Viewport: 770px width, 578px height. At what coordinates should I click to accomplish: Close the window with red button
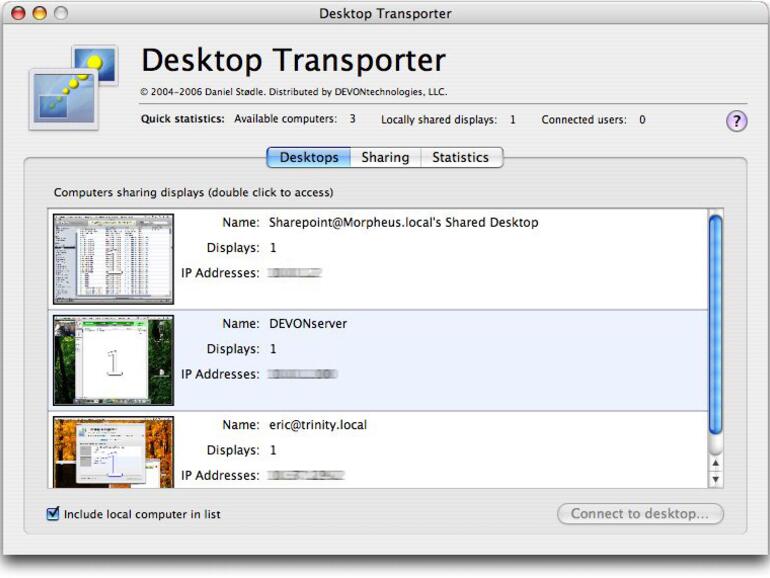pyautogui.click(x=18, y=13)
